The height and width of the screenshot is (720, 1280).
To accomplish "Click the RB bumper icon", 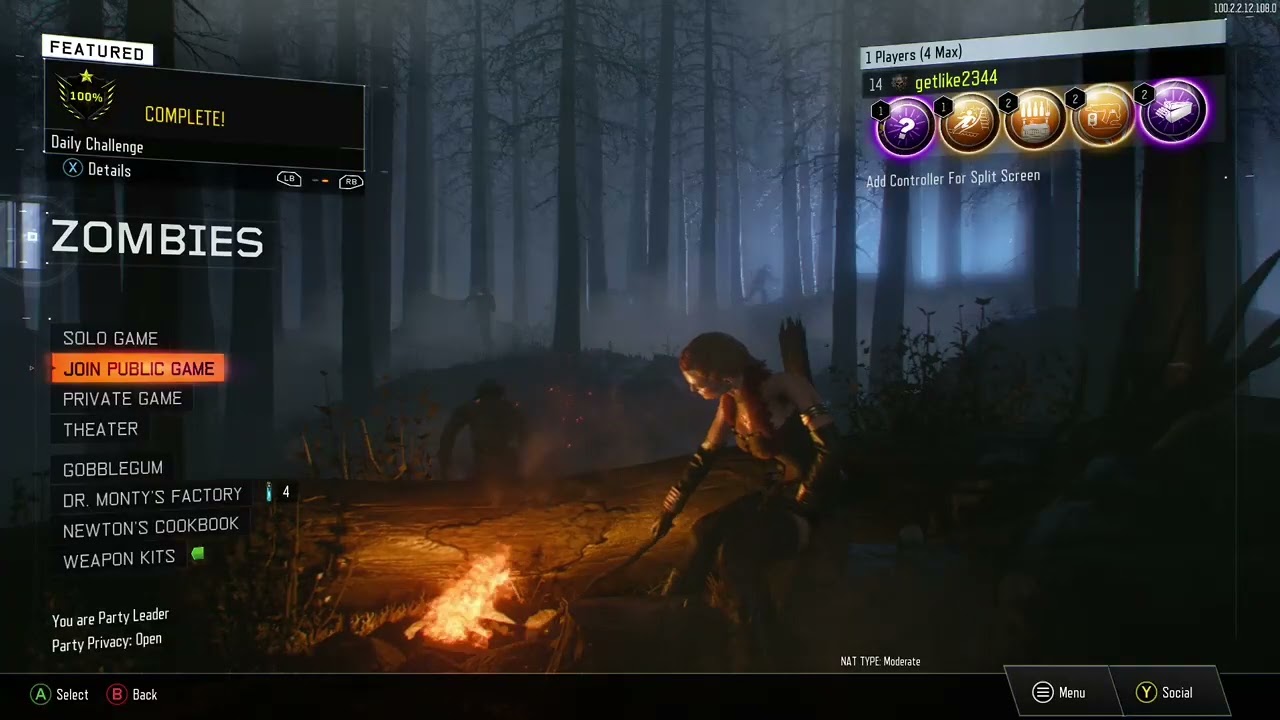I will pyautogui.click(x=351, y=181).
